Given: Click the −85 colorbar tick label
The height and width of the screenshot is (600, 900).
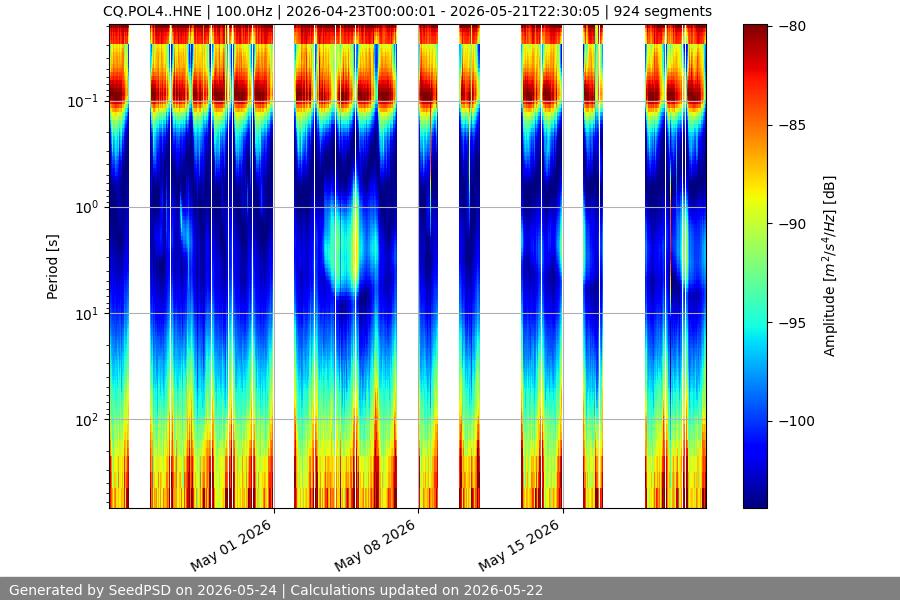Looking at the screenshot, I should tap(793, 125).
